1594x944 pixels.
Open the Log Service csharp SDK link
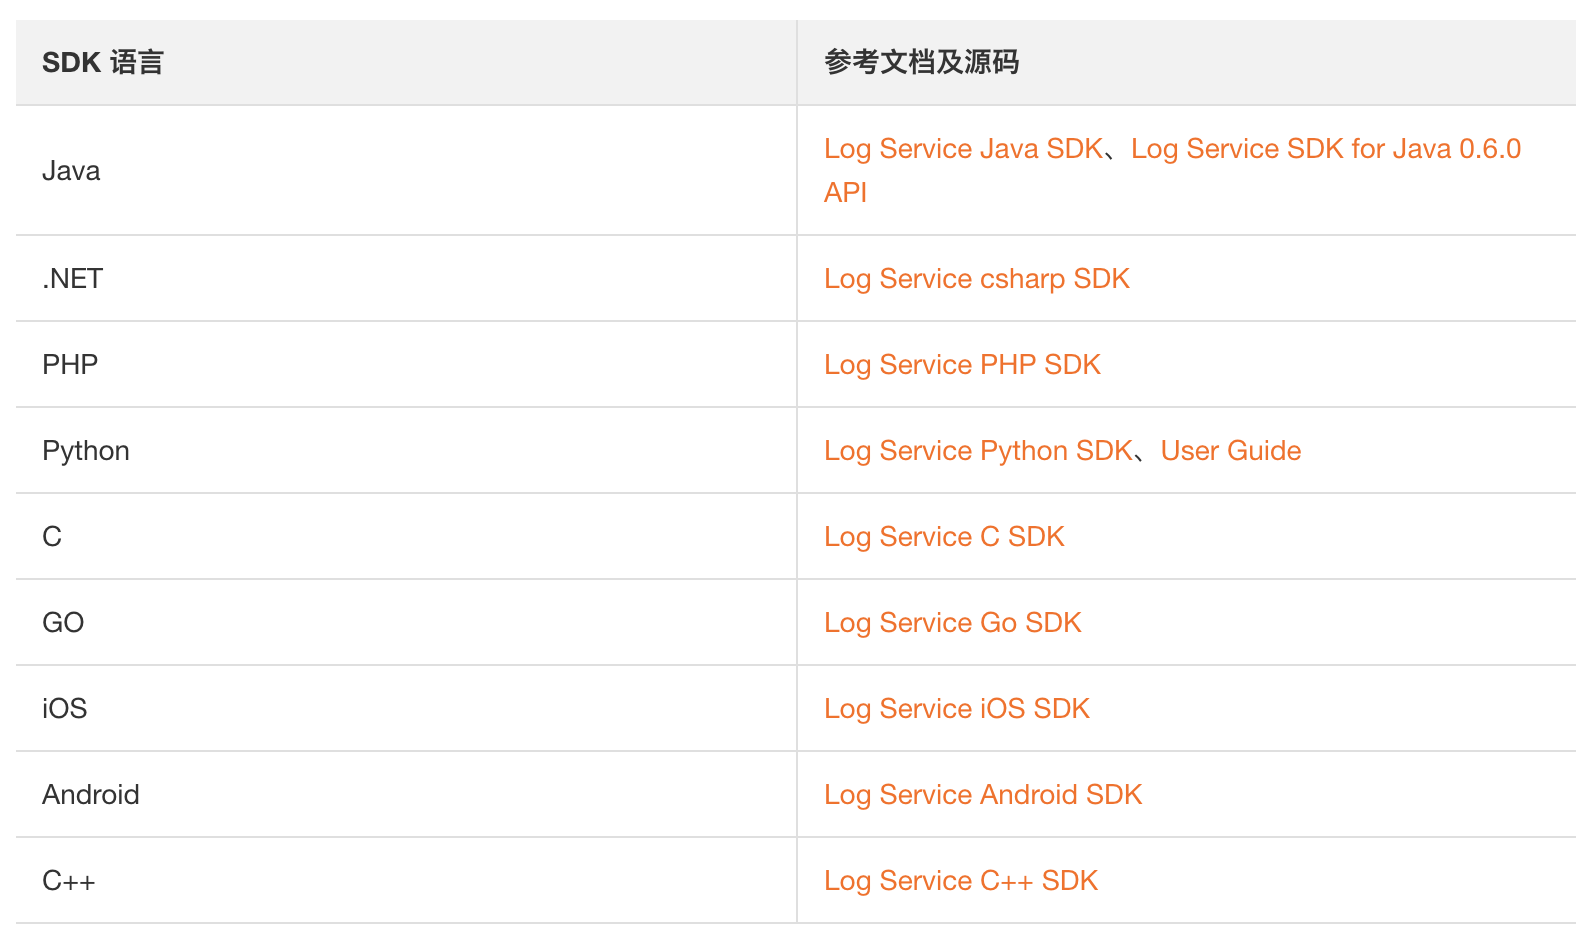pos(977,279)
